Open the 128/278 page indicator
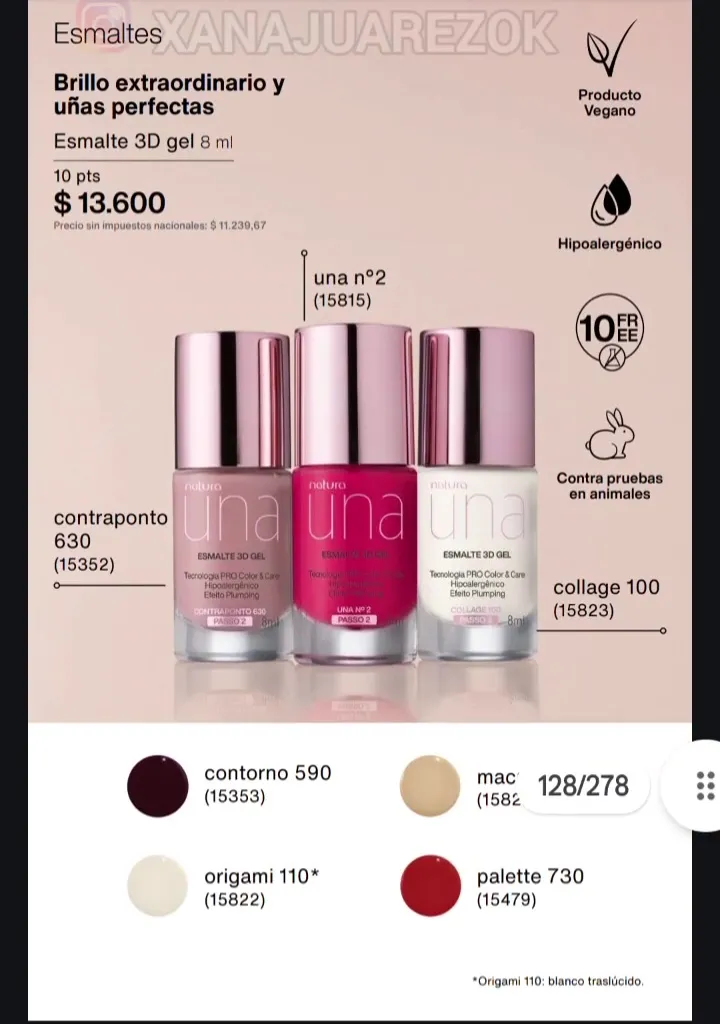Viewport: 720px width, 1024px height. 583,786
